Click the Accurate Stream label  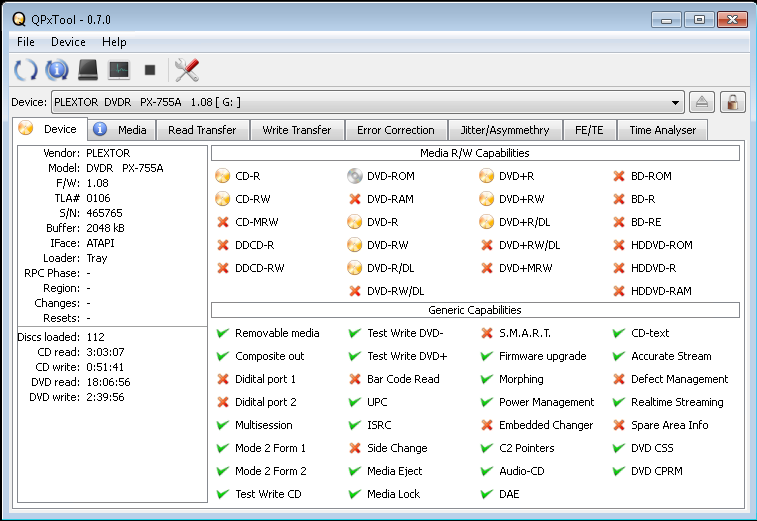[x=671, y=356]
